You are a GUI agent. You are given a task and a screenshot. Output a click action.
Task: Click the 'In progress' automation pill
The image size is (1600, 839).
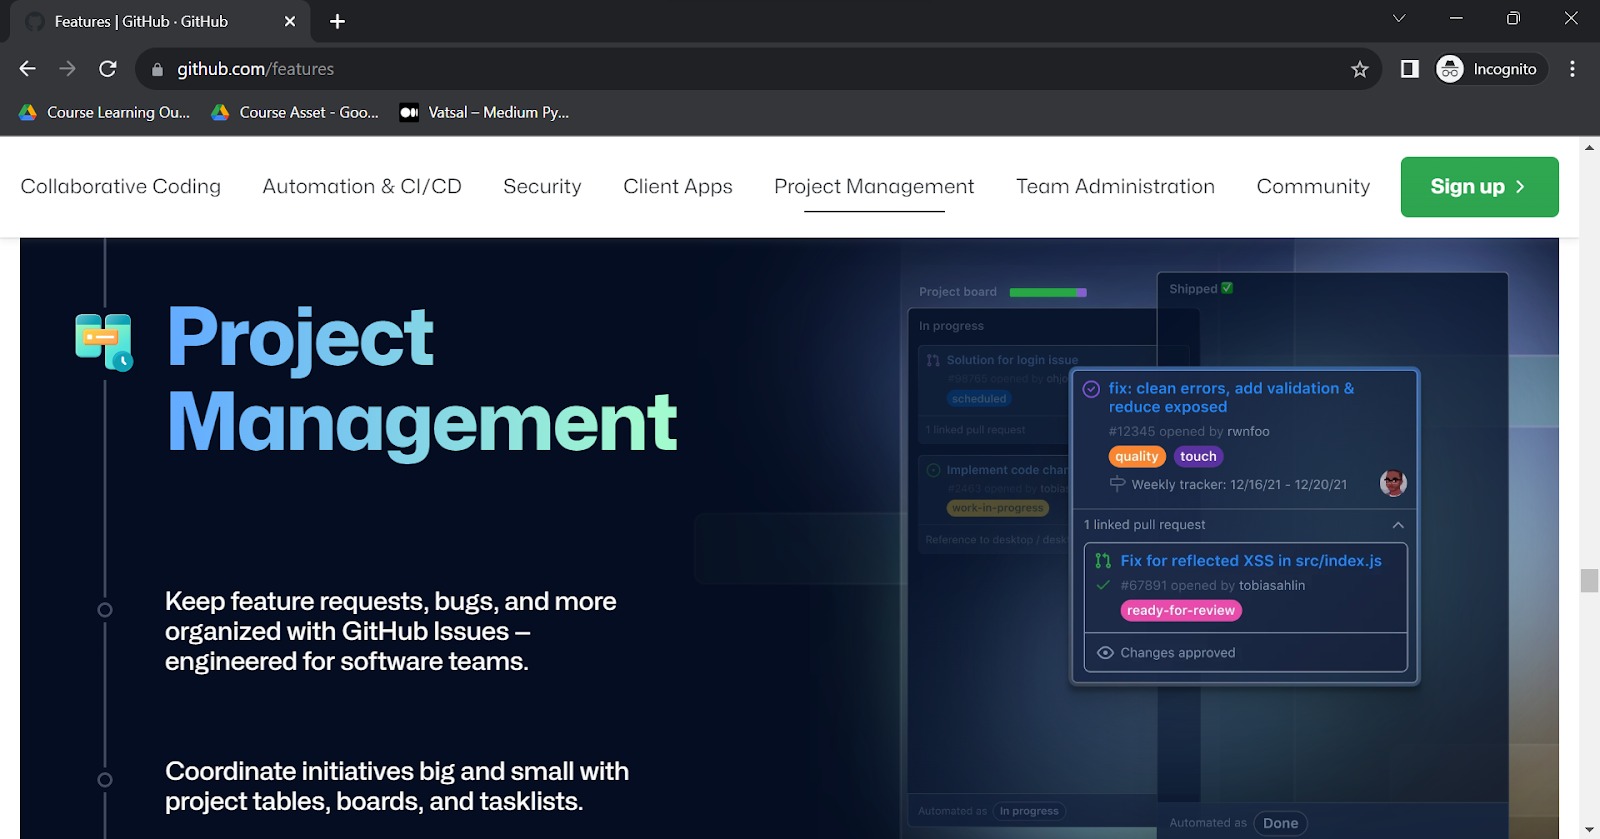coord(1029,811)
